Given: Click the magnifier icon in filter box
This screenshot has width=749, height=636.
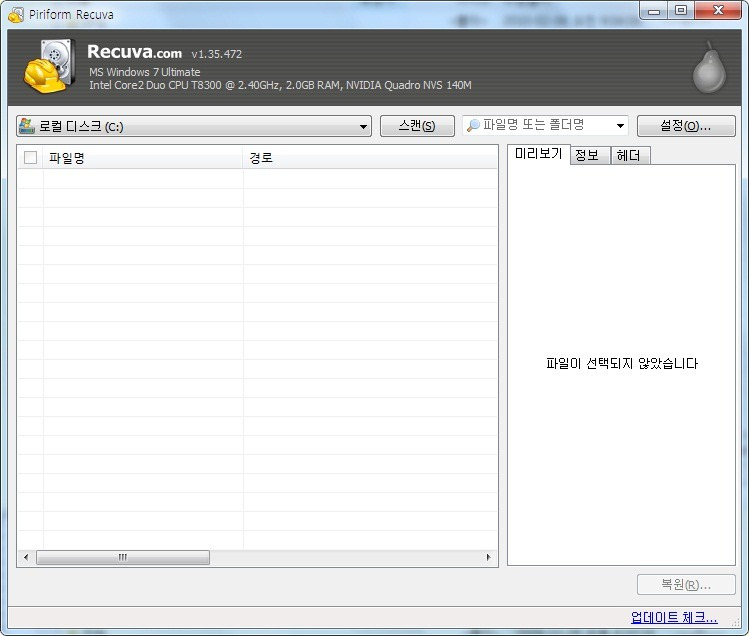Looking at the screenshot, I should (473, 125).
